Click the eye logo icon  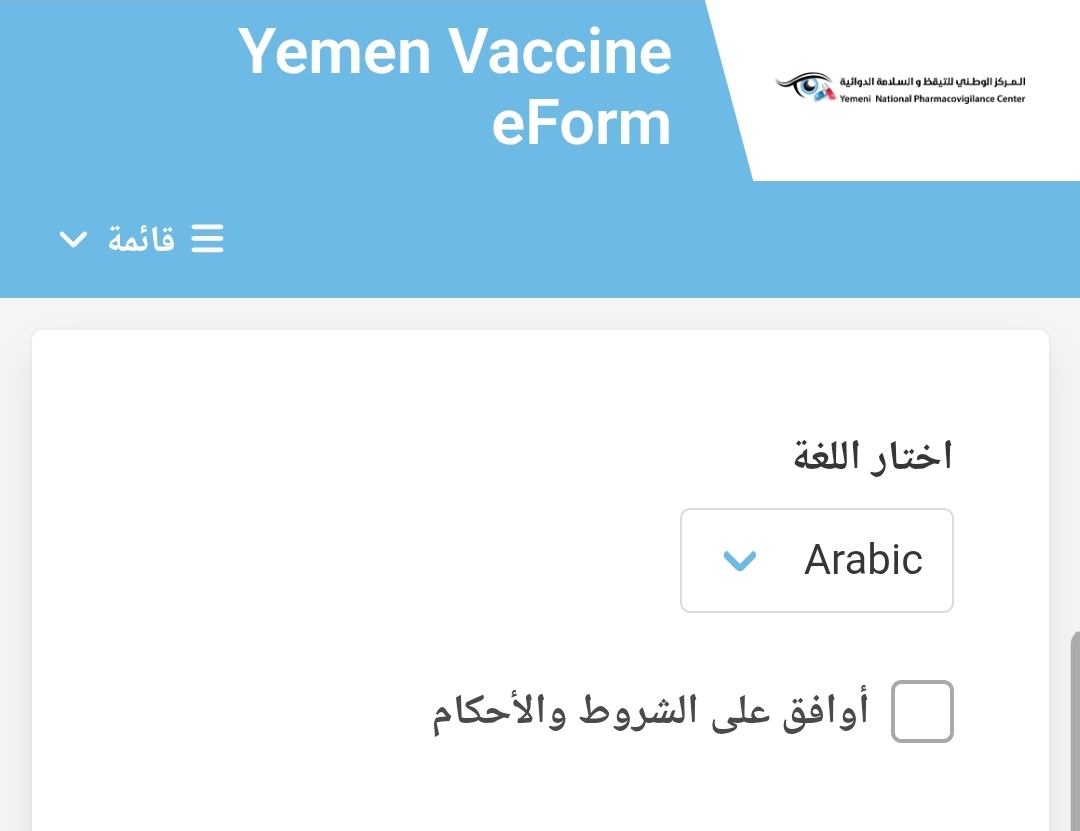(x=804, y=86)
